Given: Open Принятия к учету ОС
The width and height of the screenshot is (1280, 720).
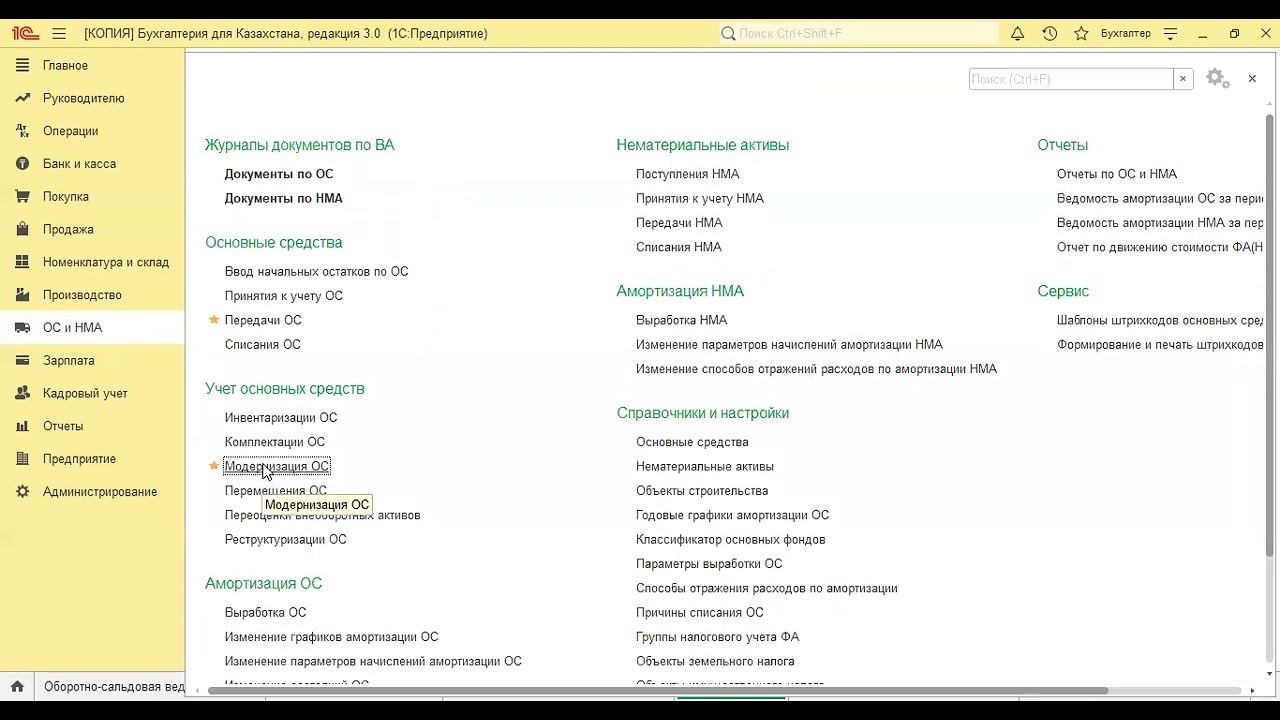Looking at the screenshot, I should click(284, 296).
